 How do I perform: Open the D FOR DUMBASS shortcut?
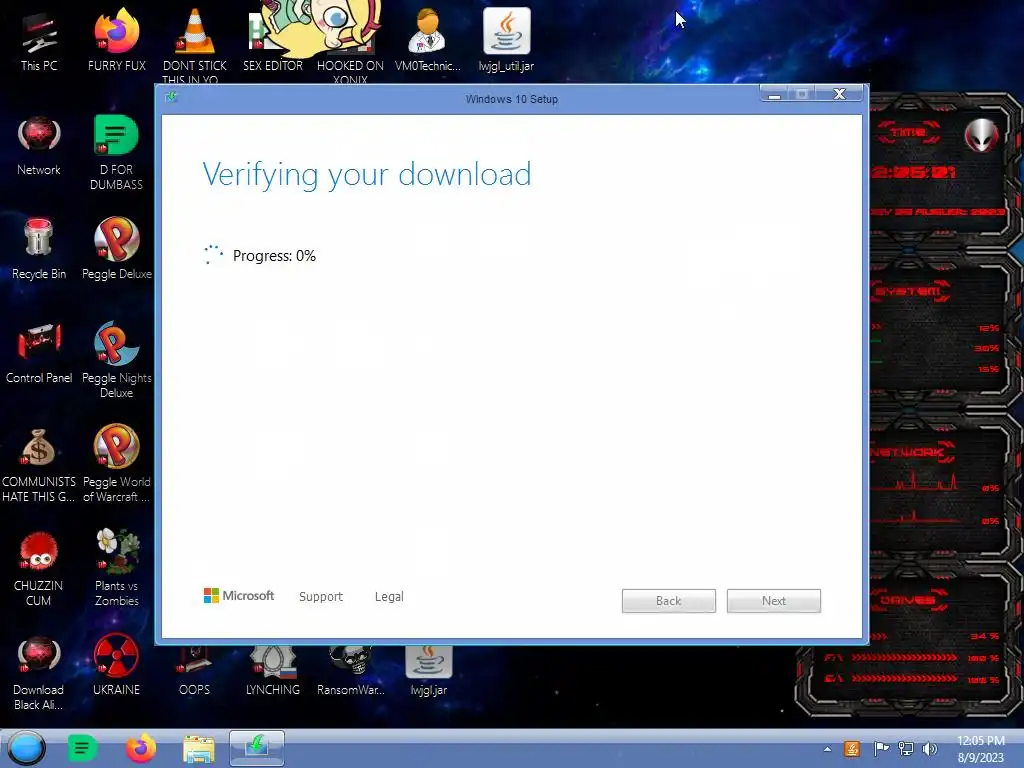pos(116,153)
